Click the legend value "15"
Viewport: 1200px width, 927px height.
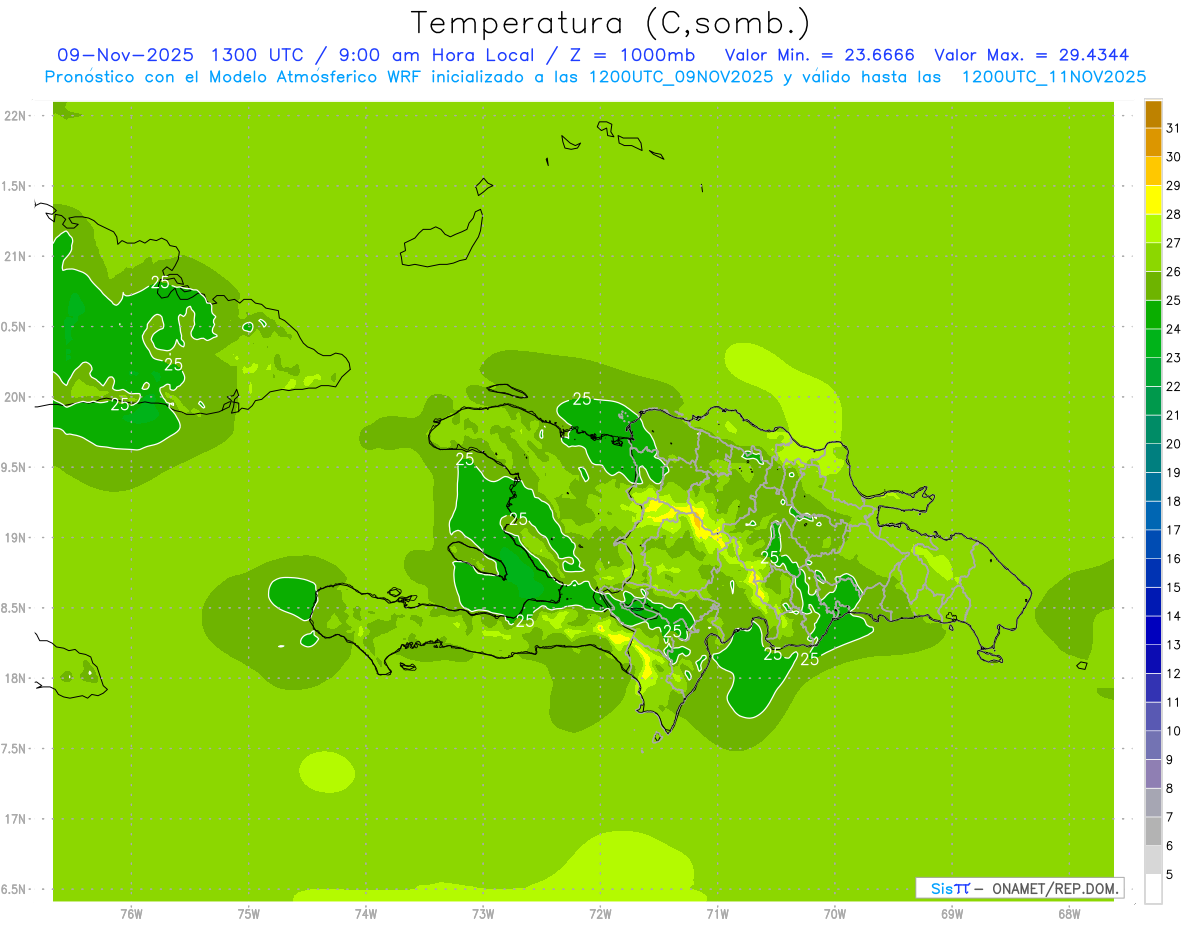click(x=1174, y=587)
